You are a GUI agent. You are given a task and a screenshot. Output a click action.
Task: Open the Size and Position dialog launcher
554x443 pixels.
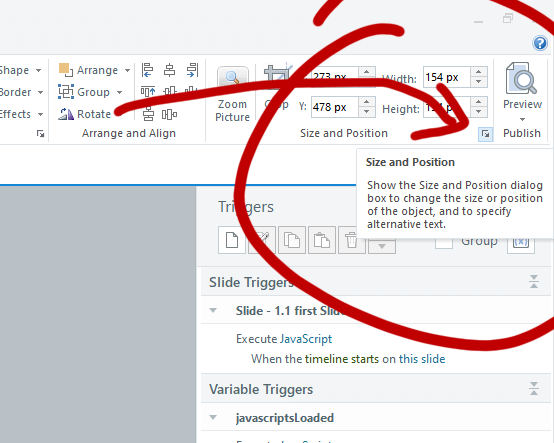[x=485, y=134]
